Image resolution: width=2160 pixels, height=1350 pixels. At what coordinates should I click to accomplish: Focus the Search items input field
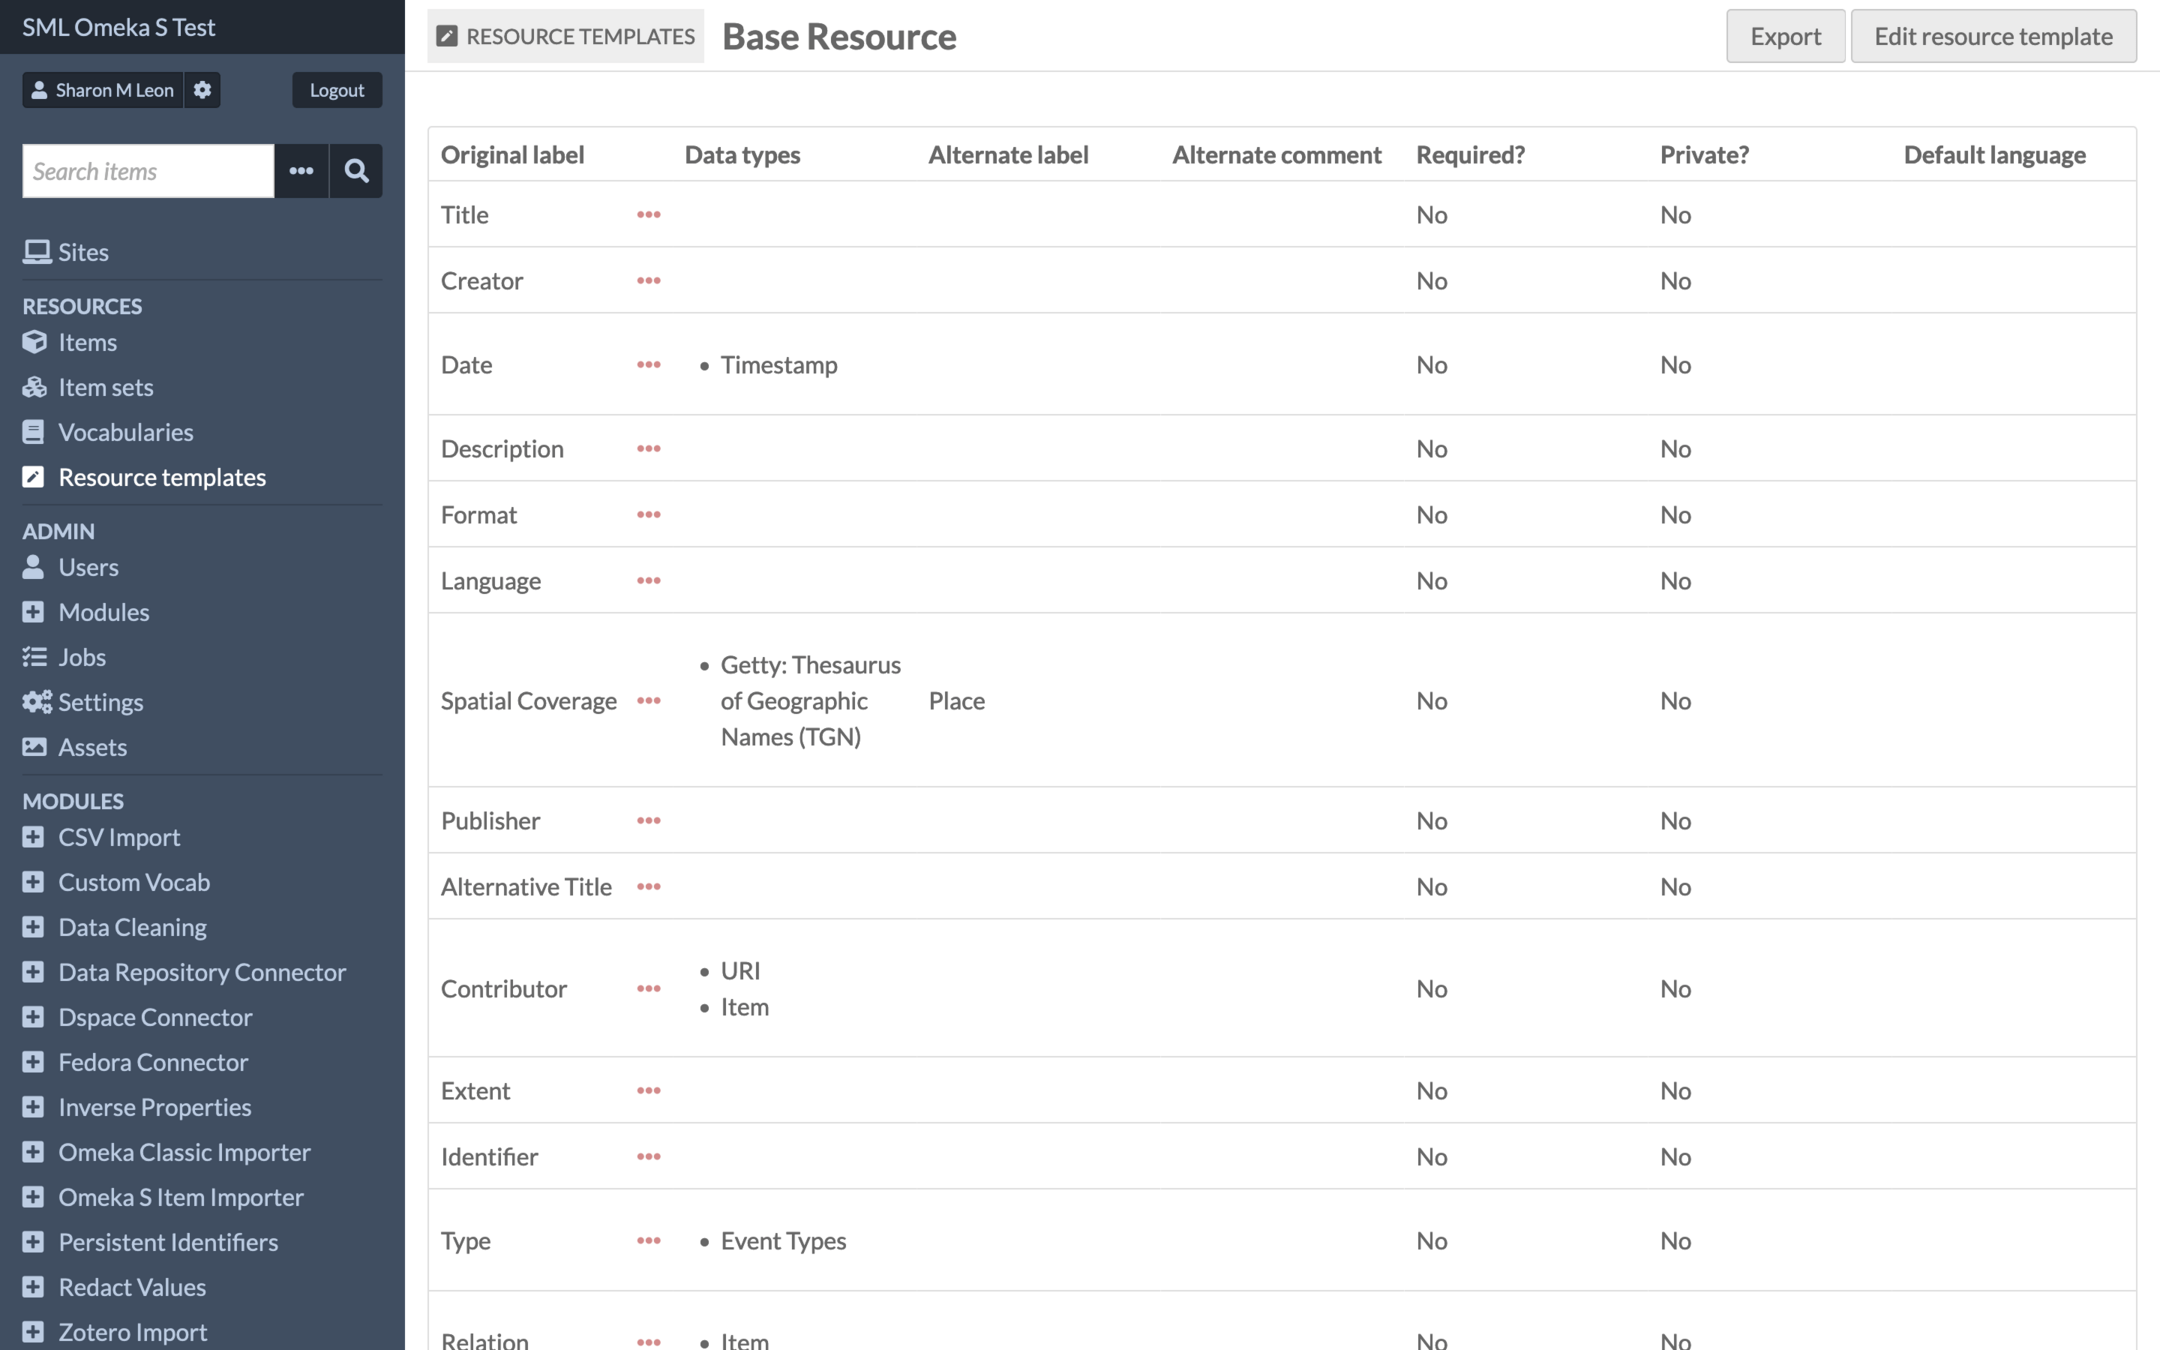pos(148,171)
